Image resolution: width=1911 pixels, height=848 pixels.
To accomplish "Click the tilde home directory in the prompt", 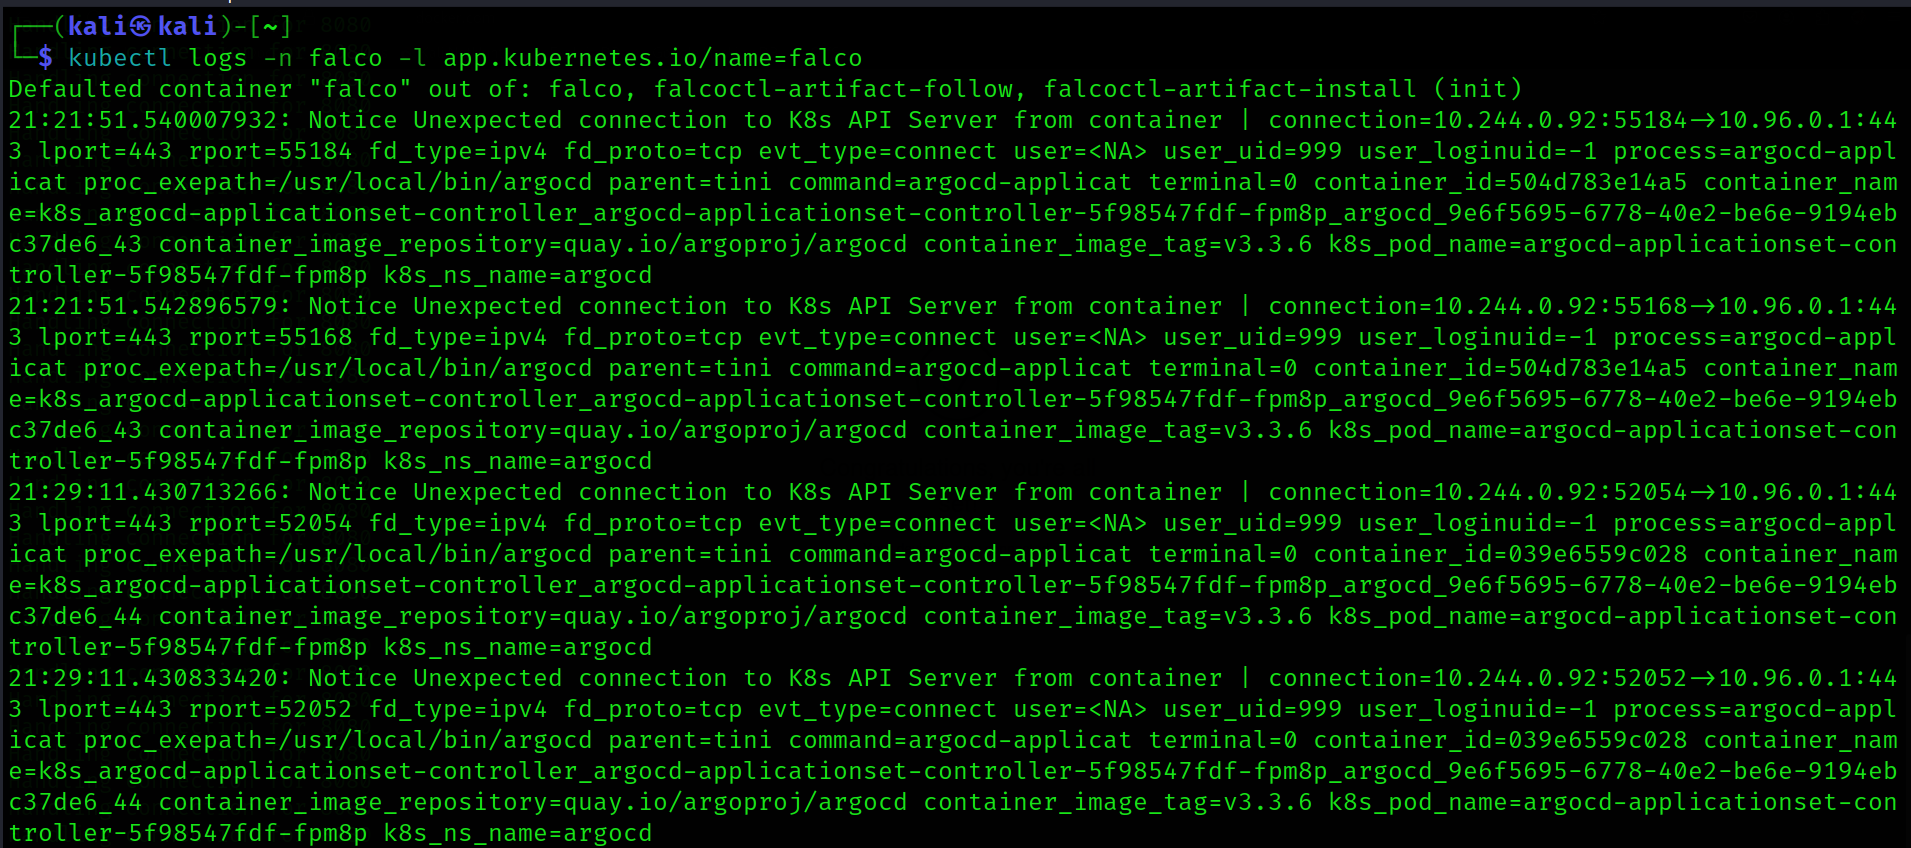I will [x=270, y=27].
